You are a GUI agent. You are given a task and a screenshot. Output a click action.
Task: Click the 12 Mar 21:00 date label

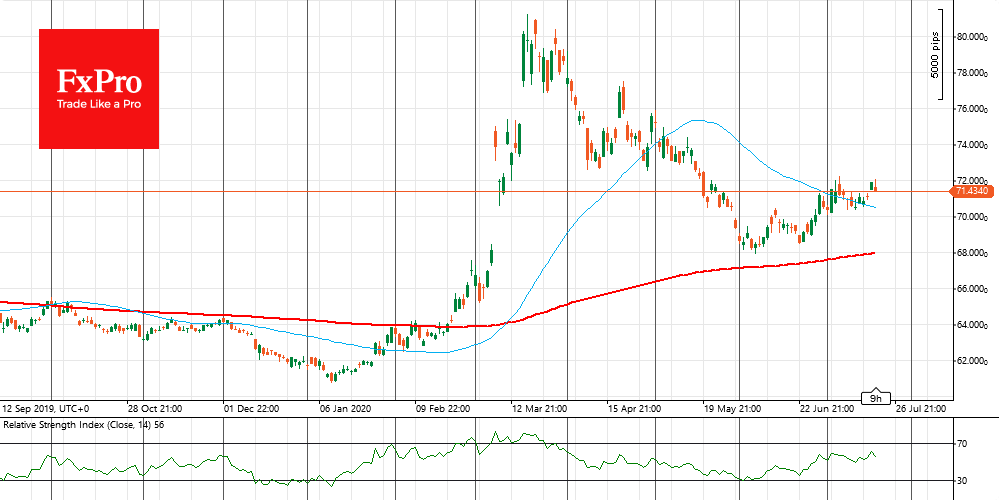539,408
